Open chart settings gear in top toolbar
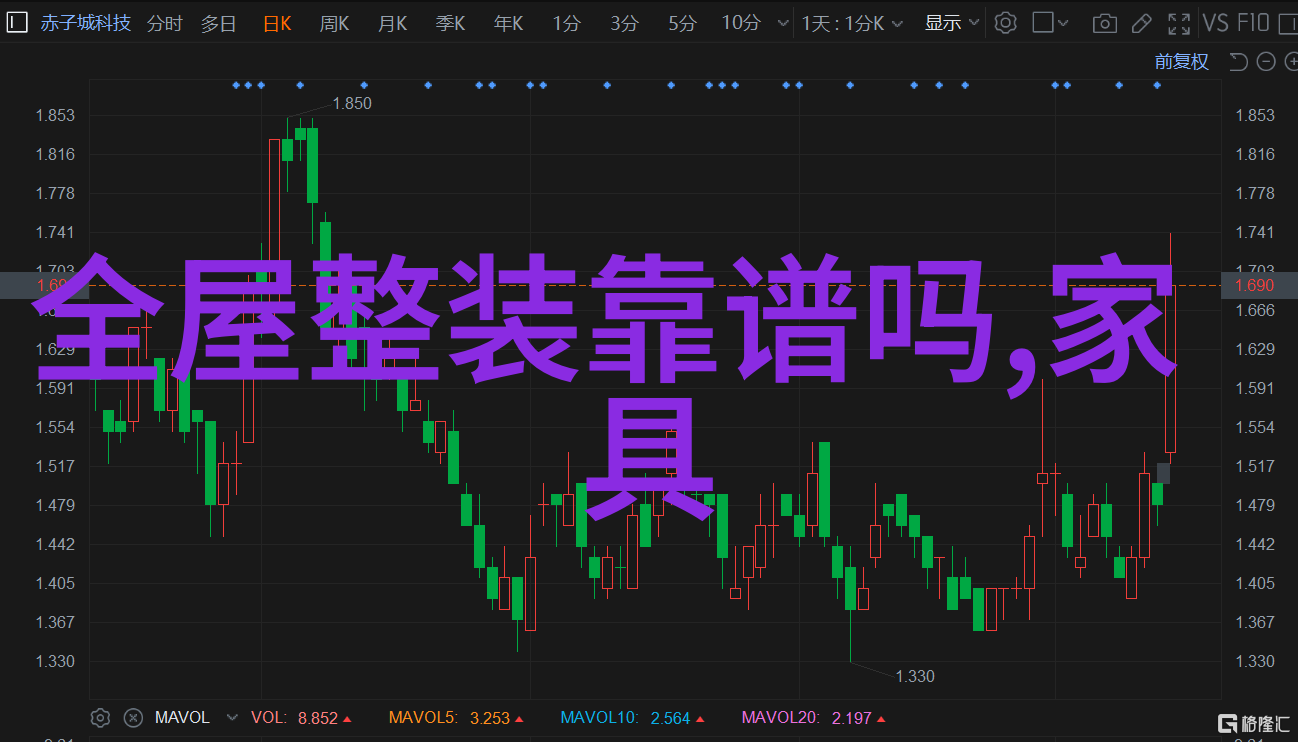The image size is (1298, 742). point(1005,22)
